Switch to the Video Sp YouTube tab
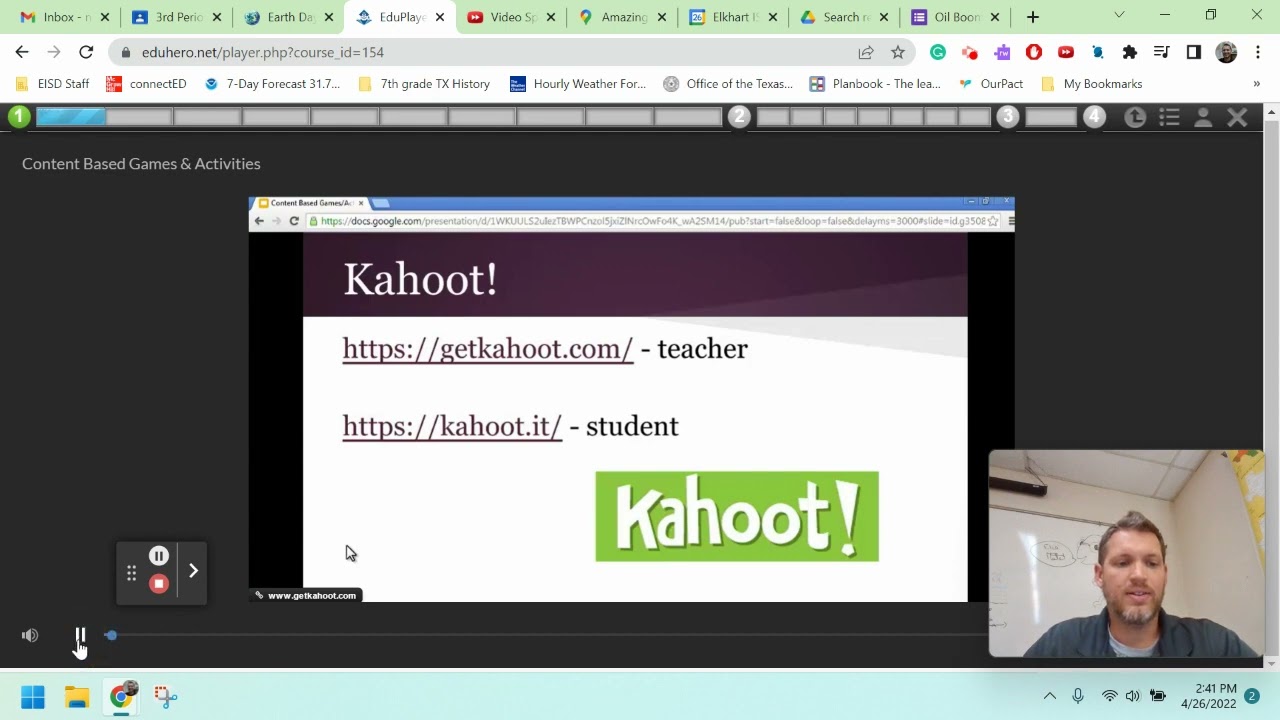Screen dimensions: 1280x720 [511, 17]
